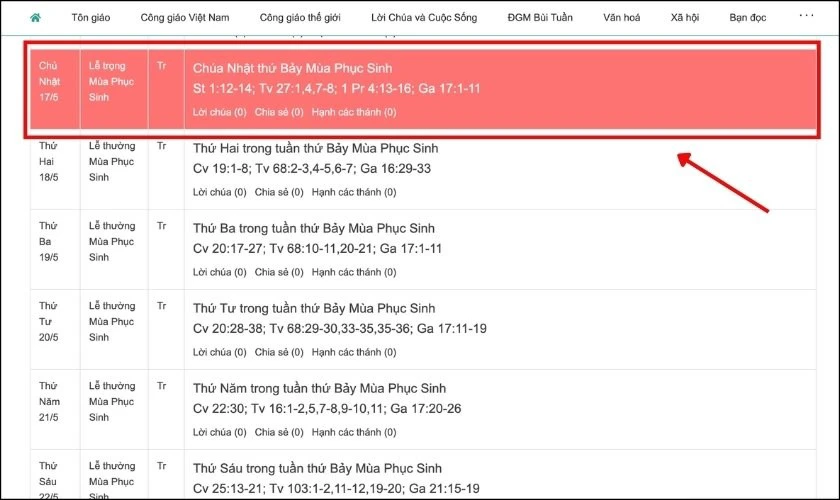This screenshot has width=840, height=500.
Task: Click Hạnh các thánh (0) in Sunday row
Action: click(353, 112)
